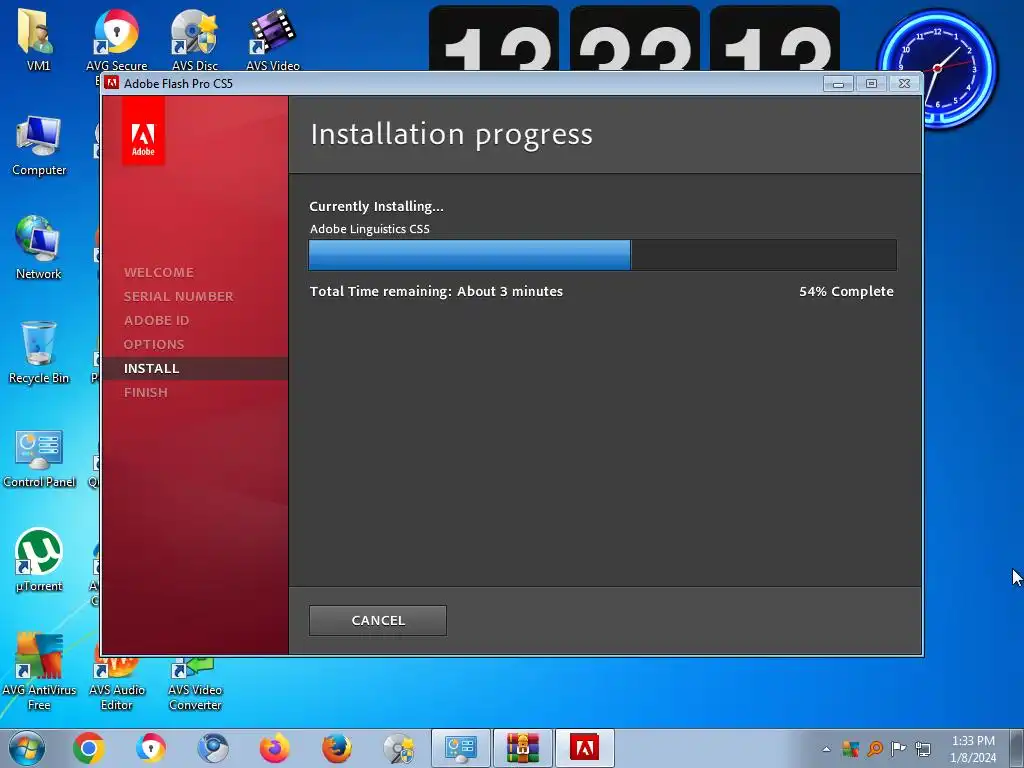Click the installation progress bar
This screenshot has height=768, width=1024.
click(x=602, y=255)
